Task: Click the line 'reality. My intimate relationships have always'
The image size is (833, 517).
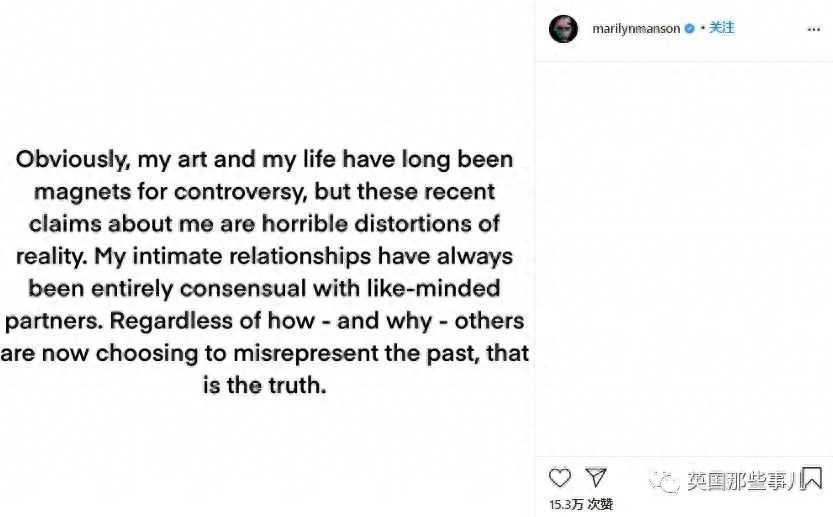Action: coord(265,255)
